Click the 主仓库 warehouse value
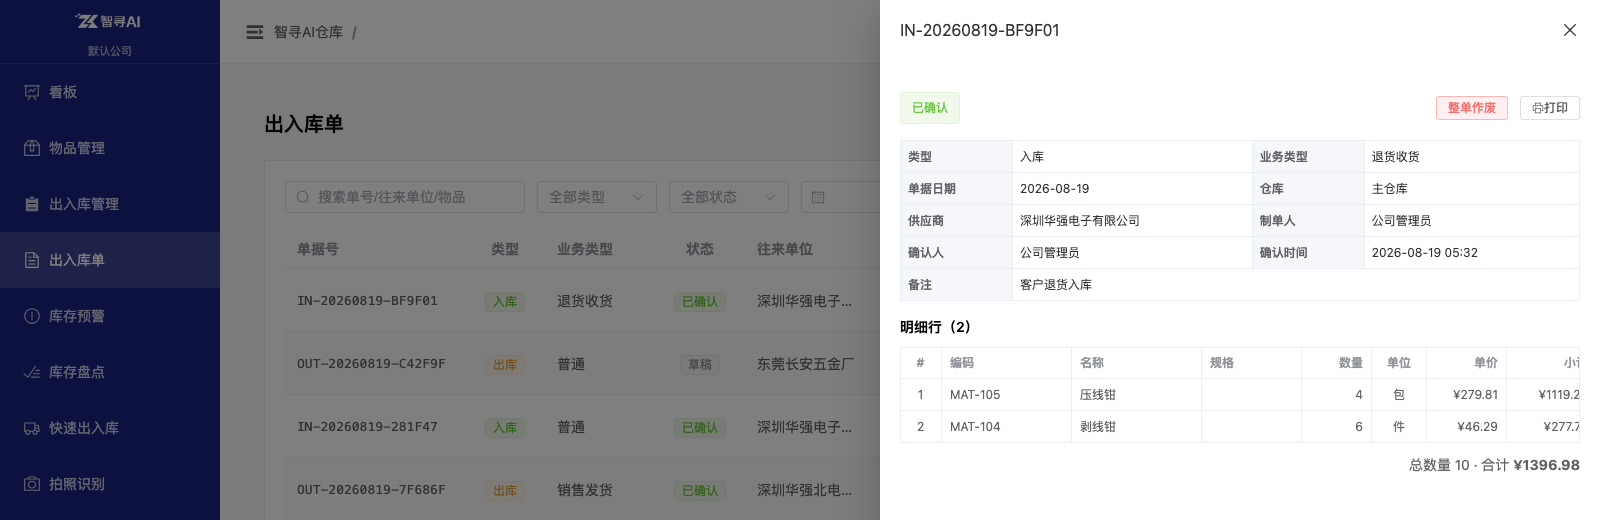1600x520 pixels. (1390, 189)
